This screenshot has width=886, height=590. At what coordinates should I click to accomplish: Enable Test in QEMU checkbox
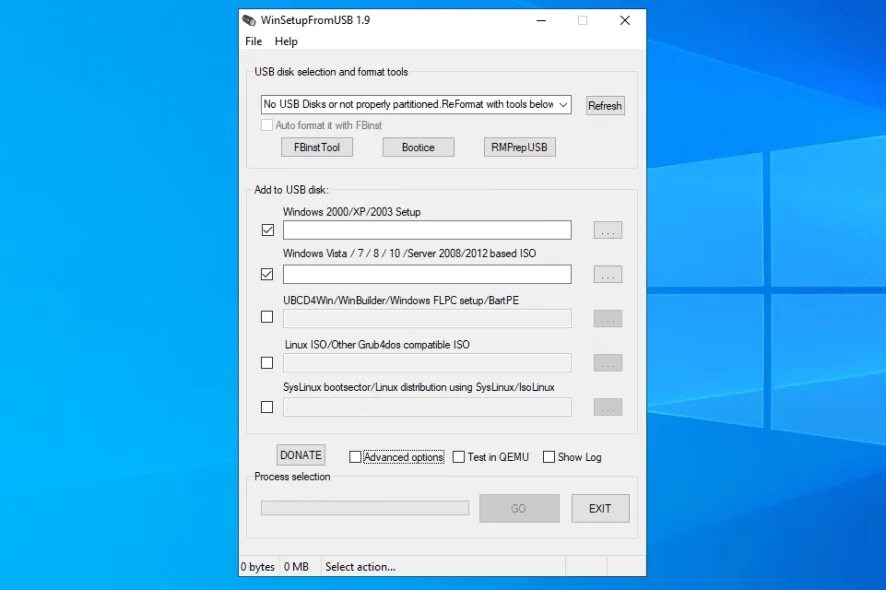459,457
